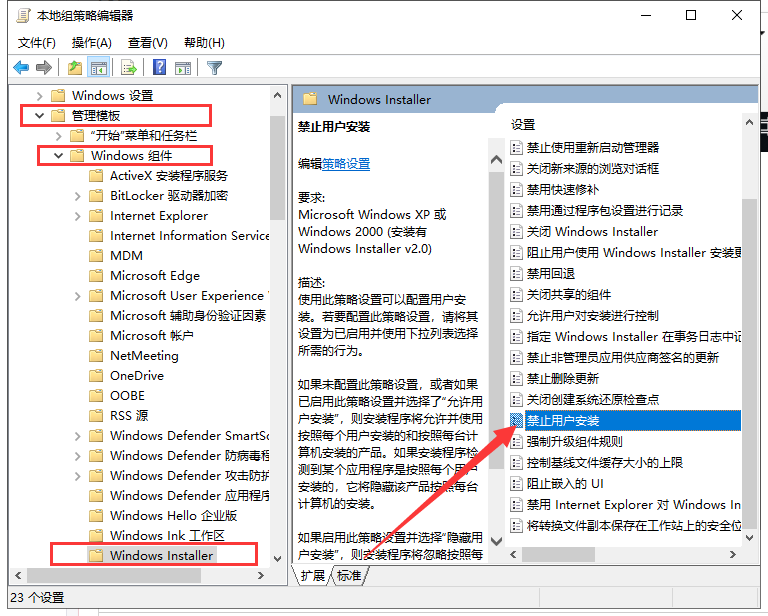
Task: Select the Windows Installer tree folder
Action: pos(161,555)
